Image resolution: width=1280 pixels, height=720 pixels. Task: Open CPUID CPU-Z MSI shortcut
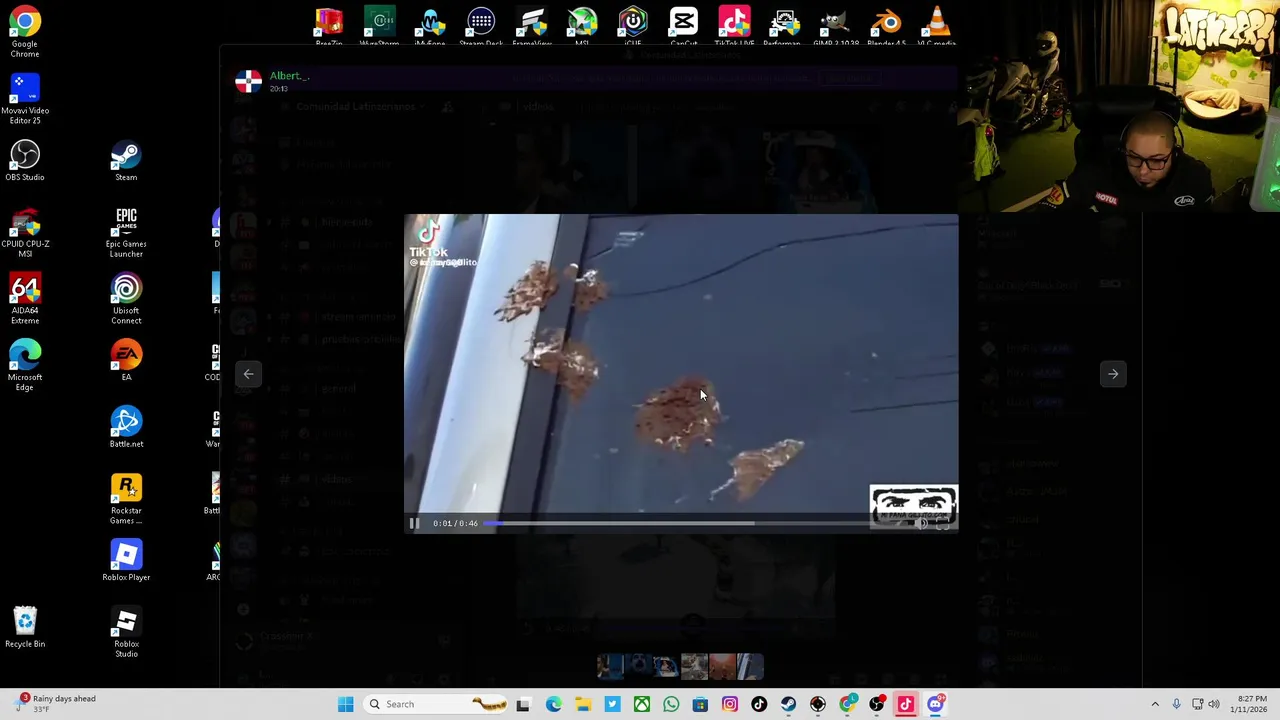[25, 231]
